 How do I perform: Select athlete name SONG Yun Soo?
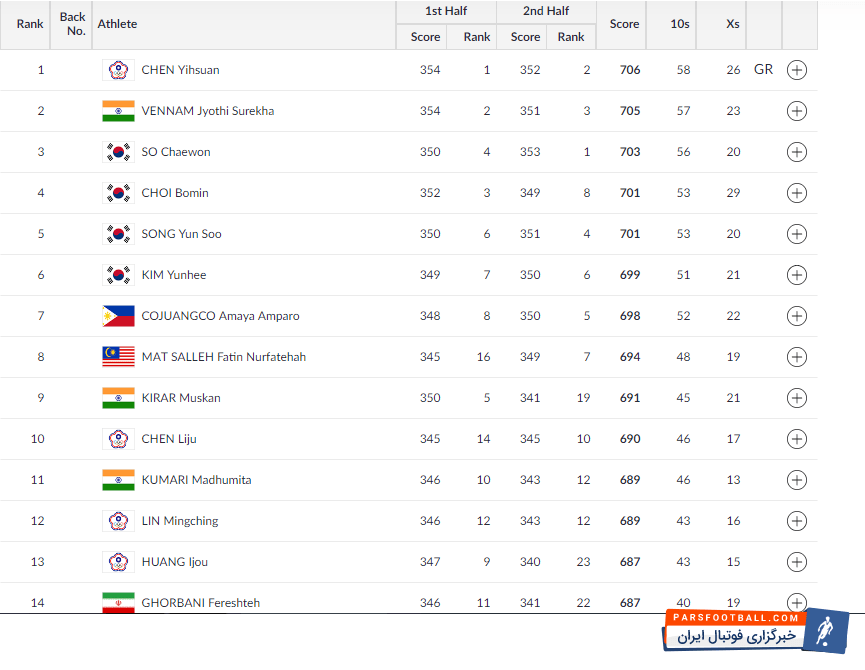point(181,234)
